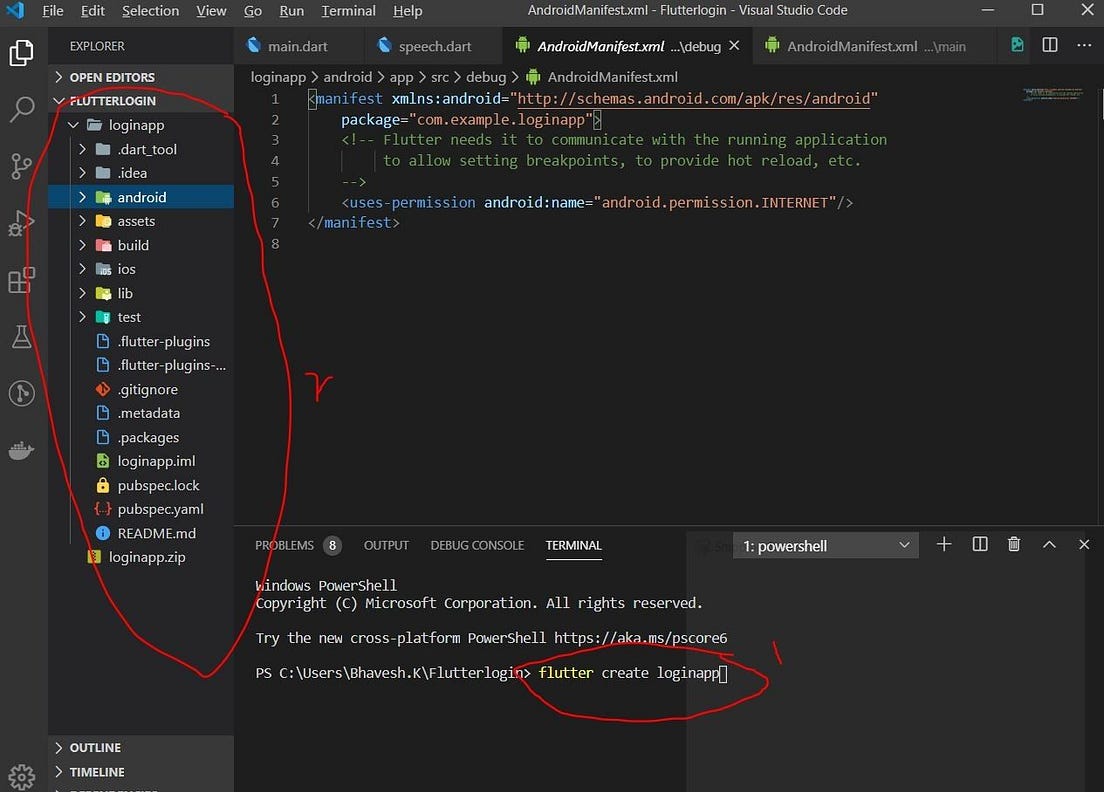The width and height of the screenshot is (1104, 792).
Task: Click the loginapp breadcrumb
Action: coord(276,76)
